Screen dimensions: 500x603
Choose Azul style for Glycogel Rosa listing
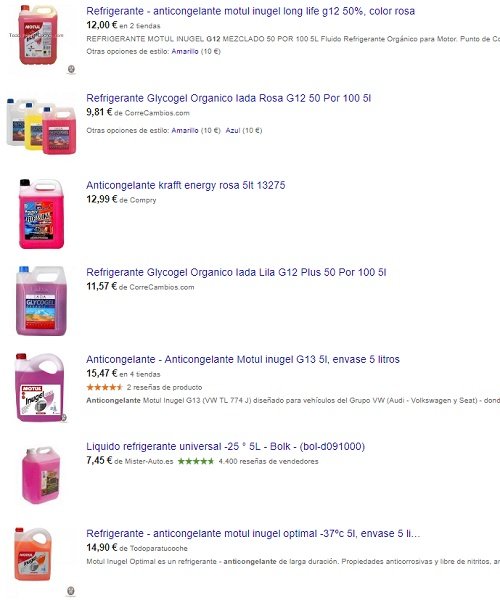pyautogui.click(x=233, y=130)
